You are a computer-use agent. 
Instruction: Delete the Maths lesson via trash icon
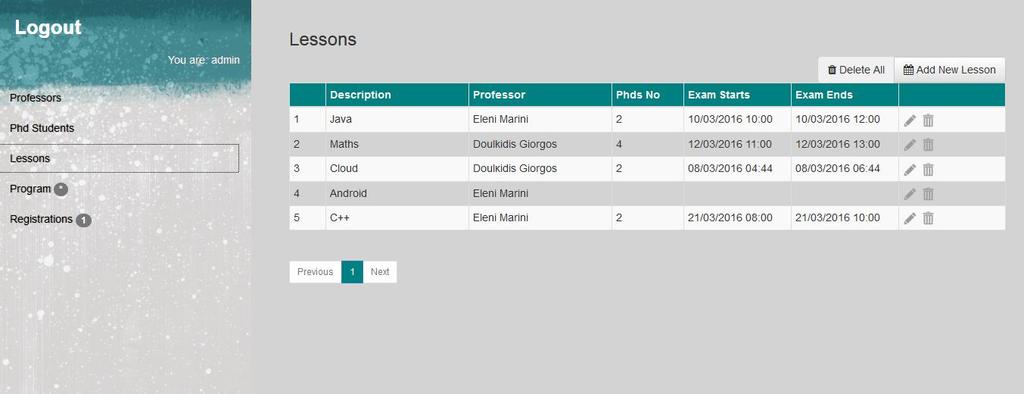(928, 144)
